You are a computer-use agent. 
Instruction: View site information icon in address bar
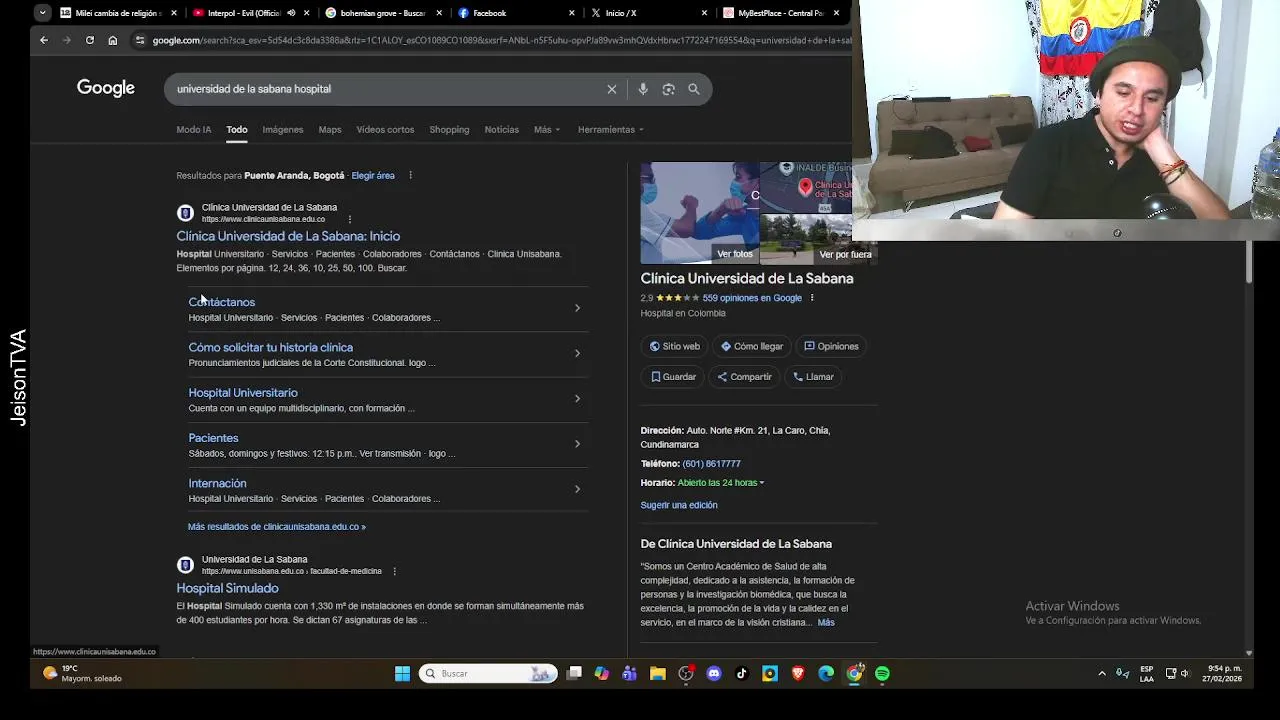tap(140, 40)
